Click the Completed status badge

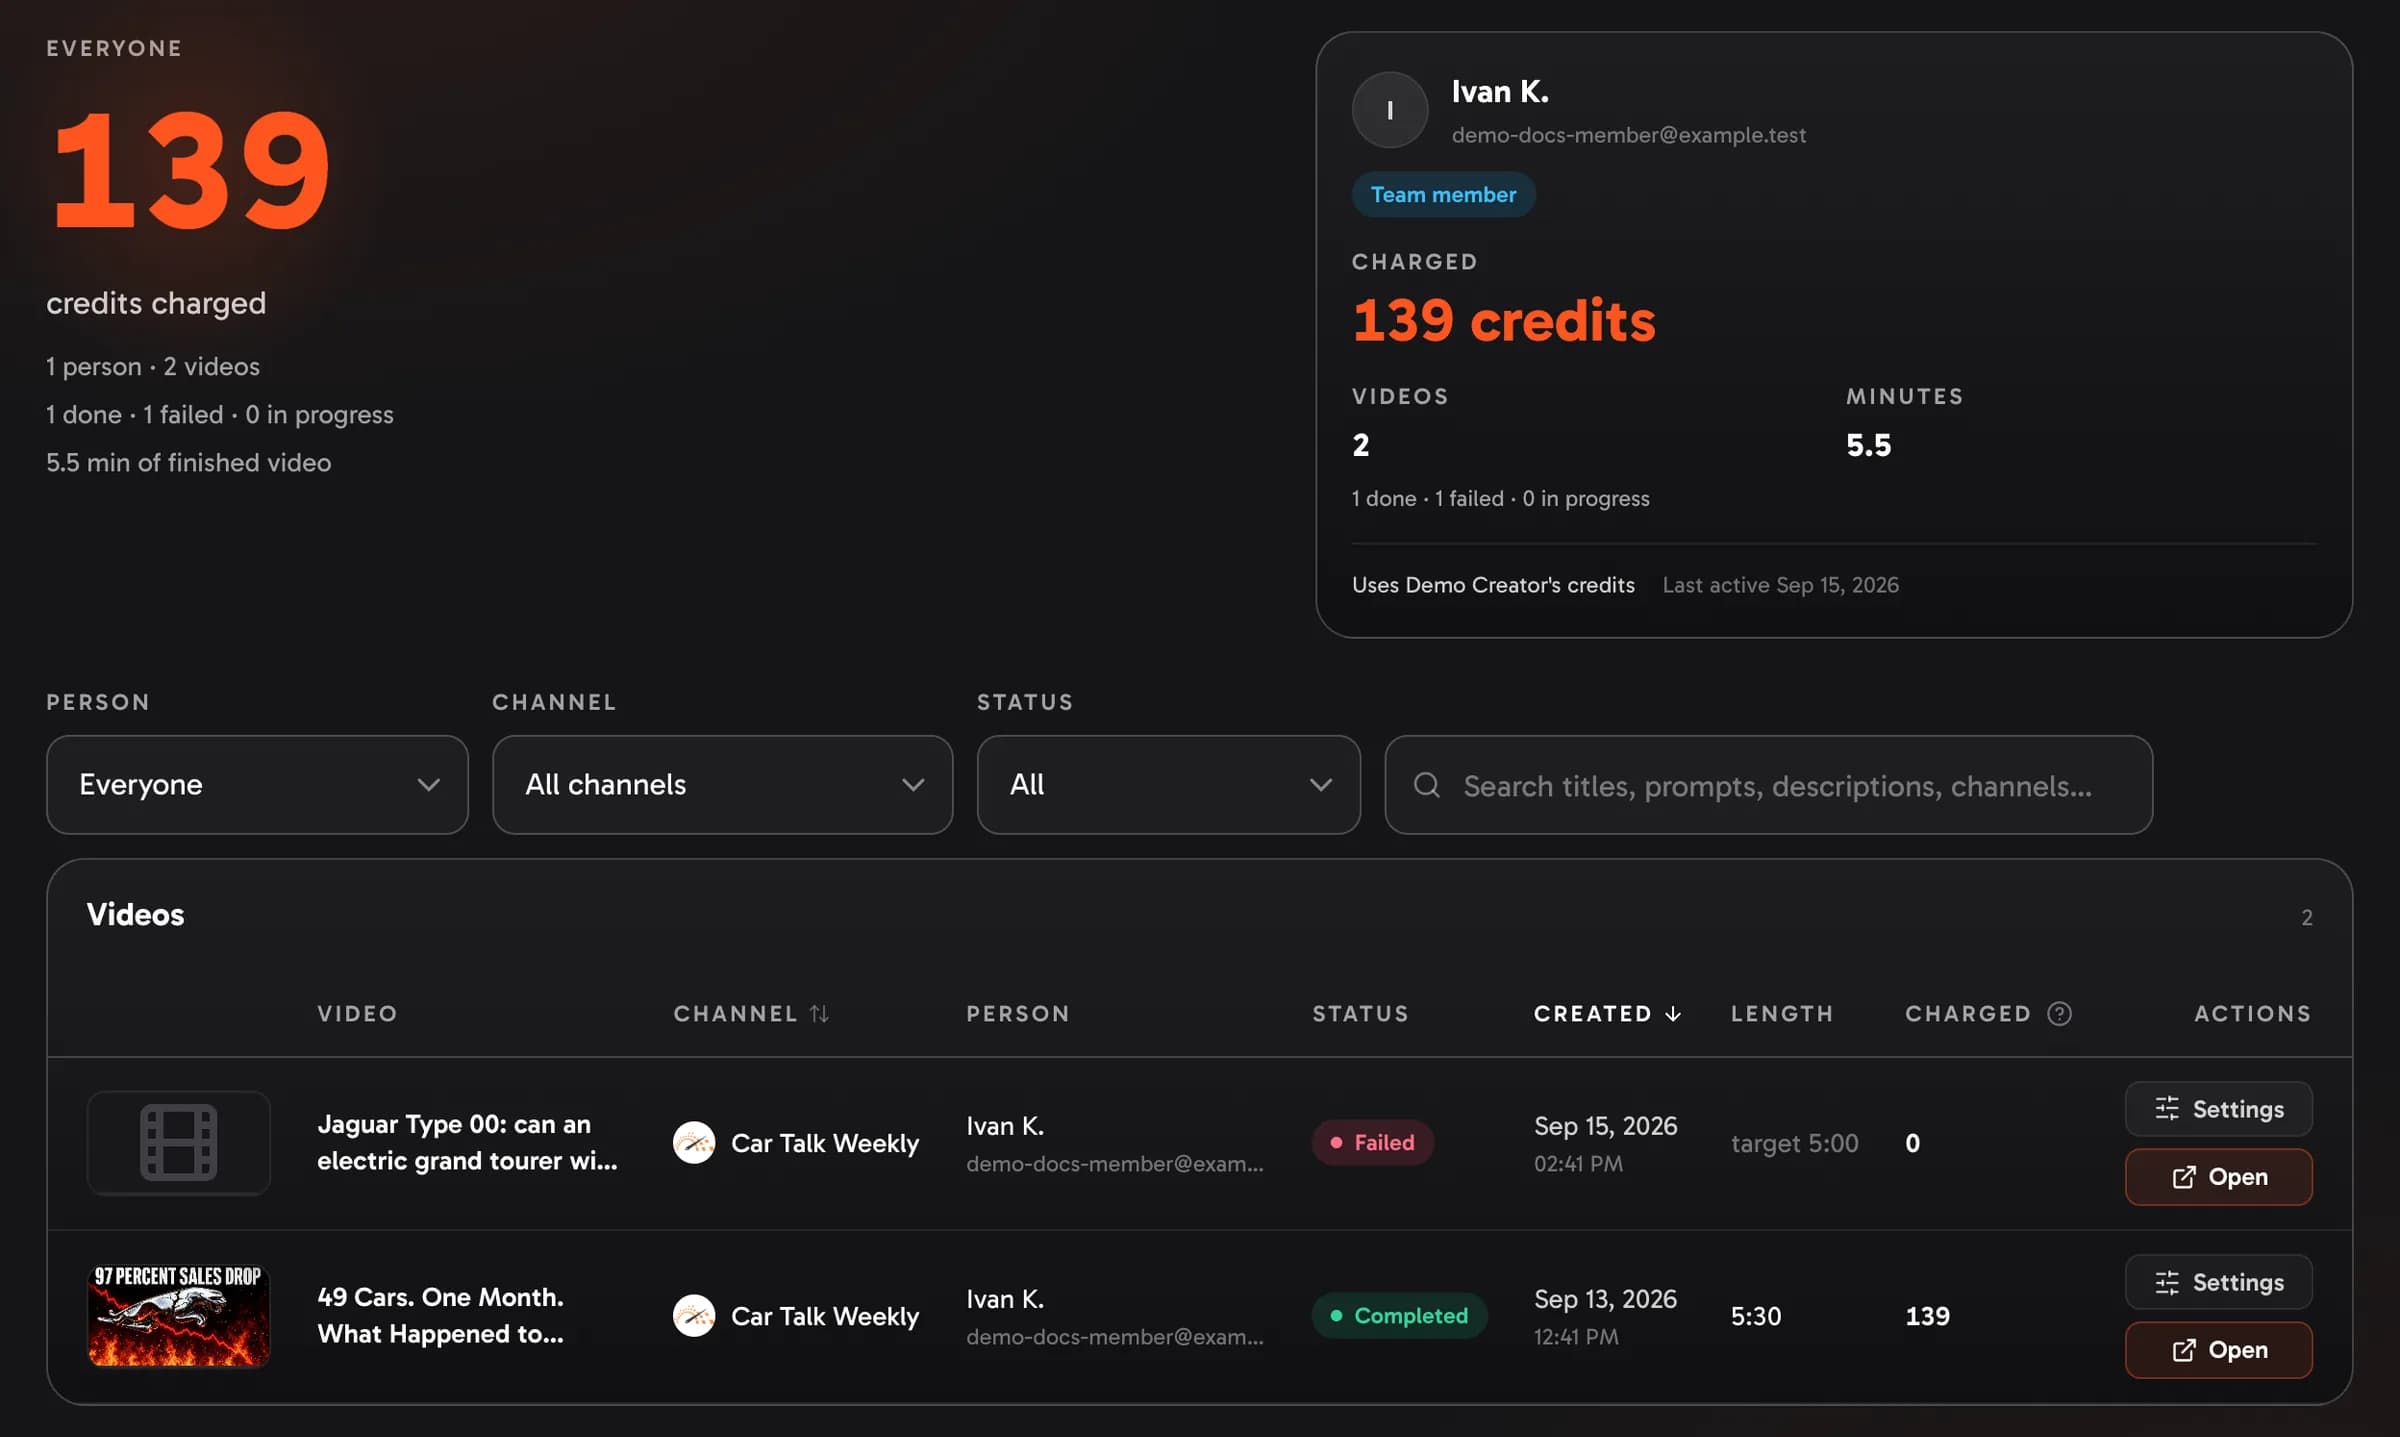[1399, 1315]
